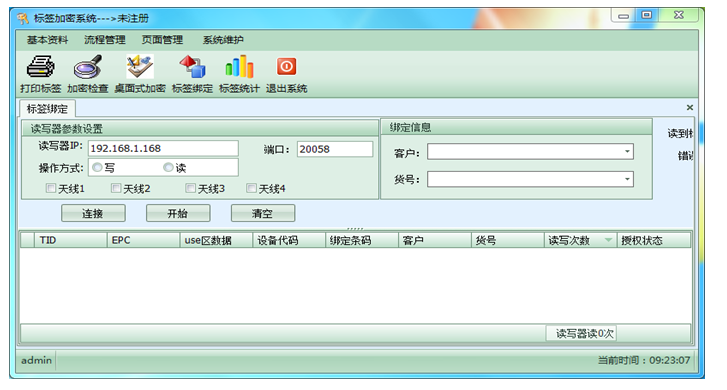Screen dimensions: 727x390
Task: Select the 读 operation mode
Action: [x=168, y=167]
